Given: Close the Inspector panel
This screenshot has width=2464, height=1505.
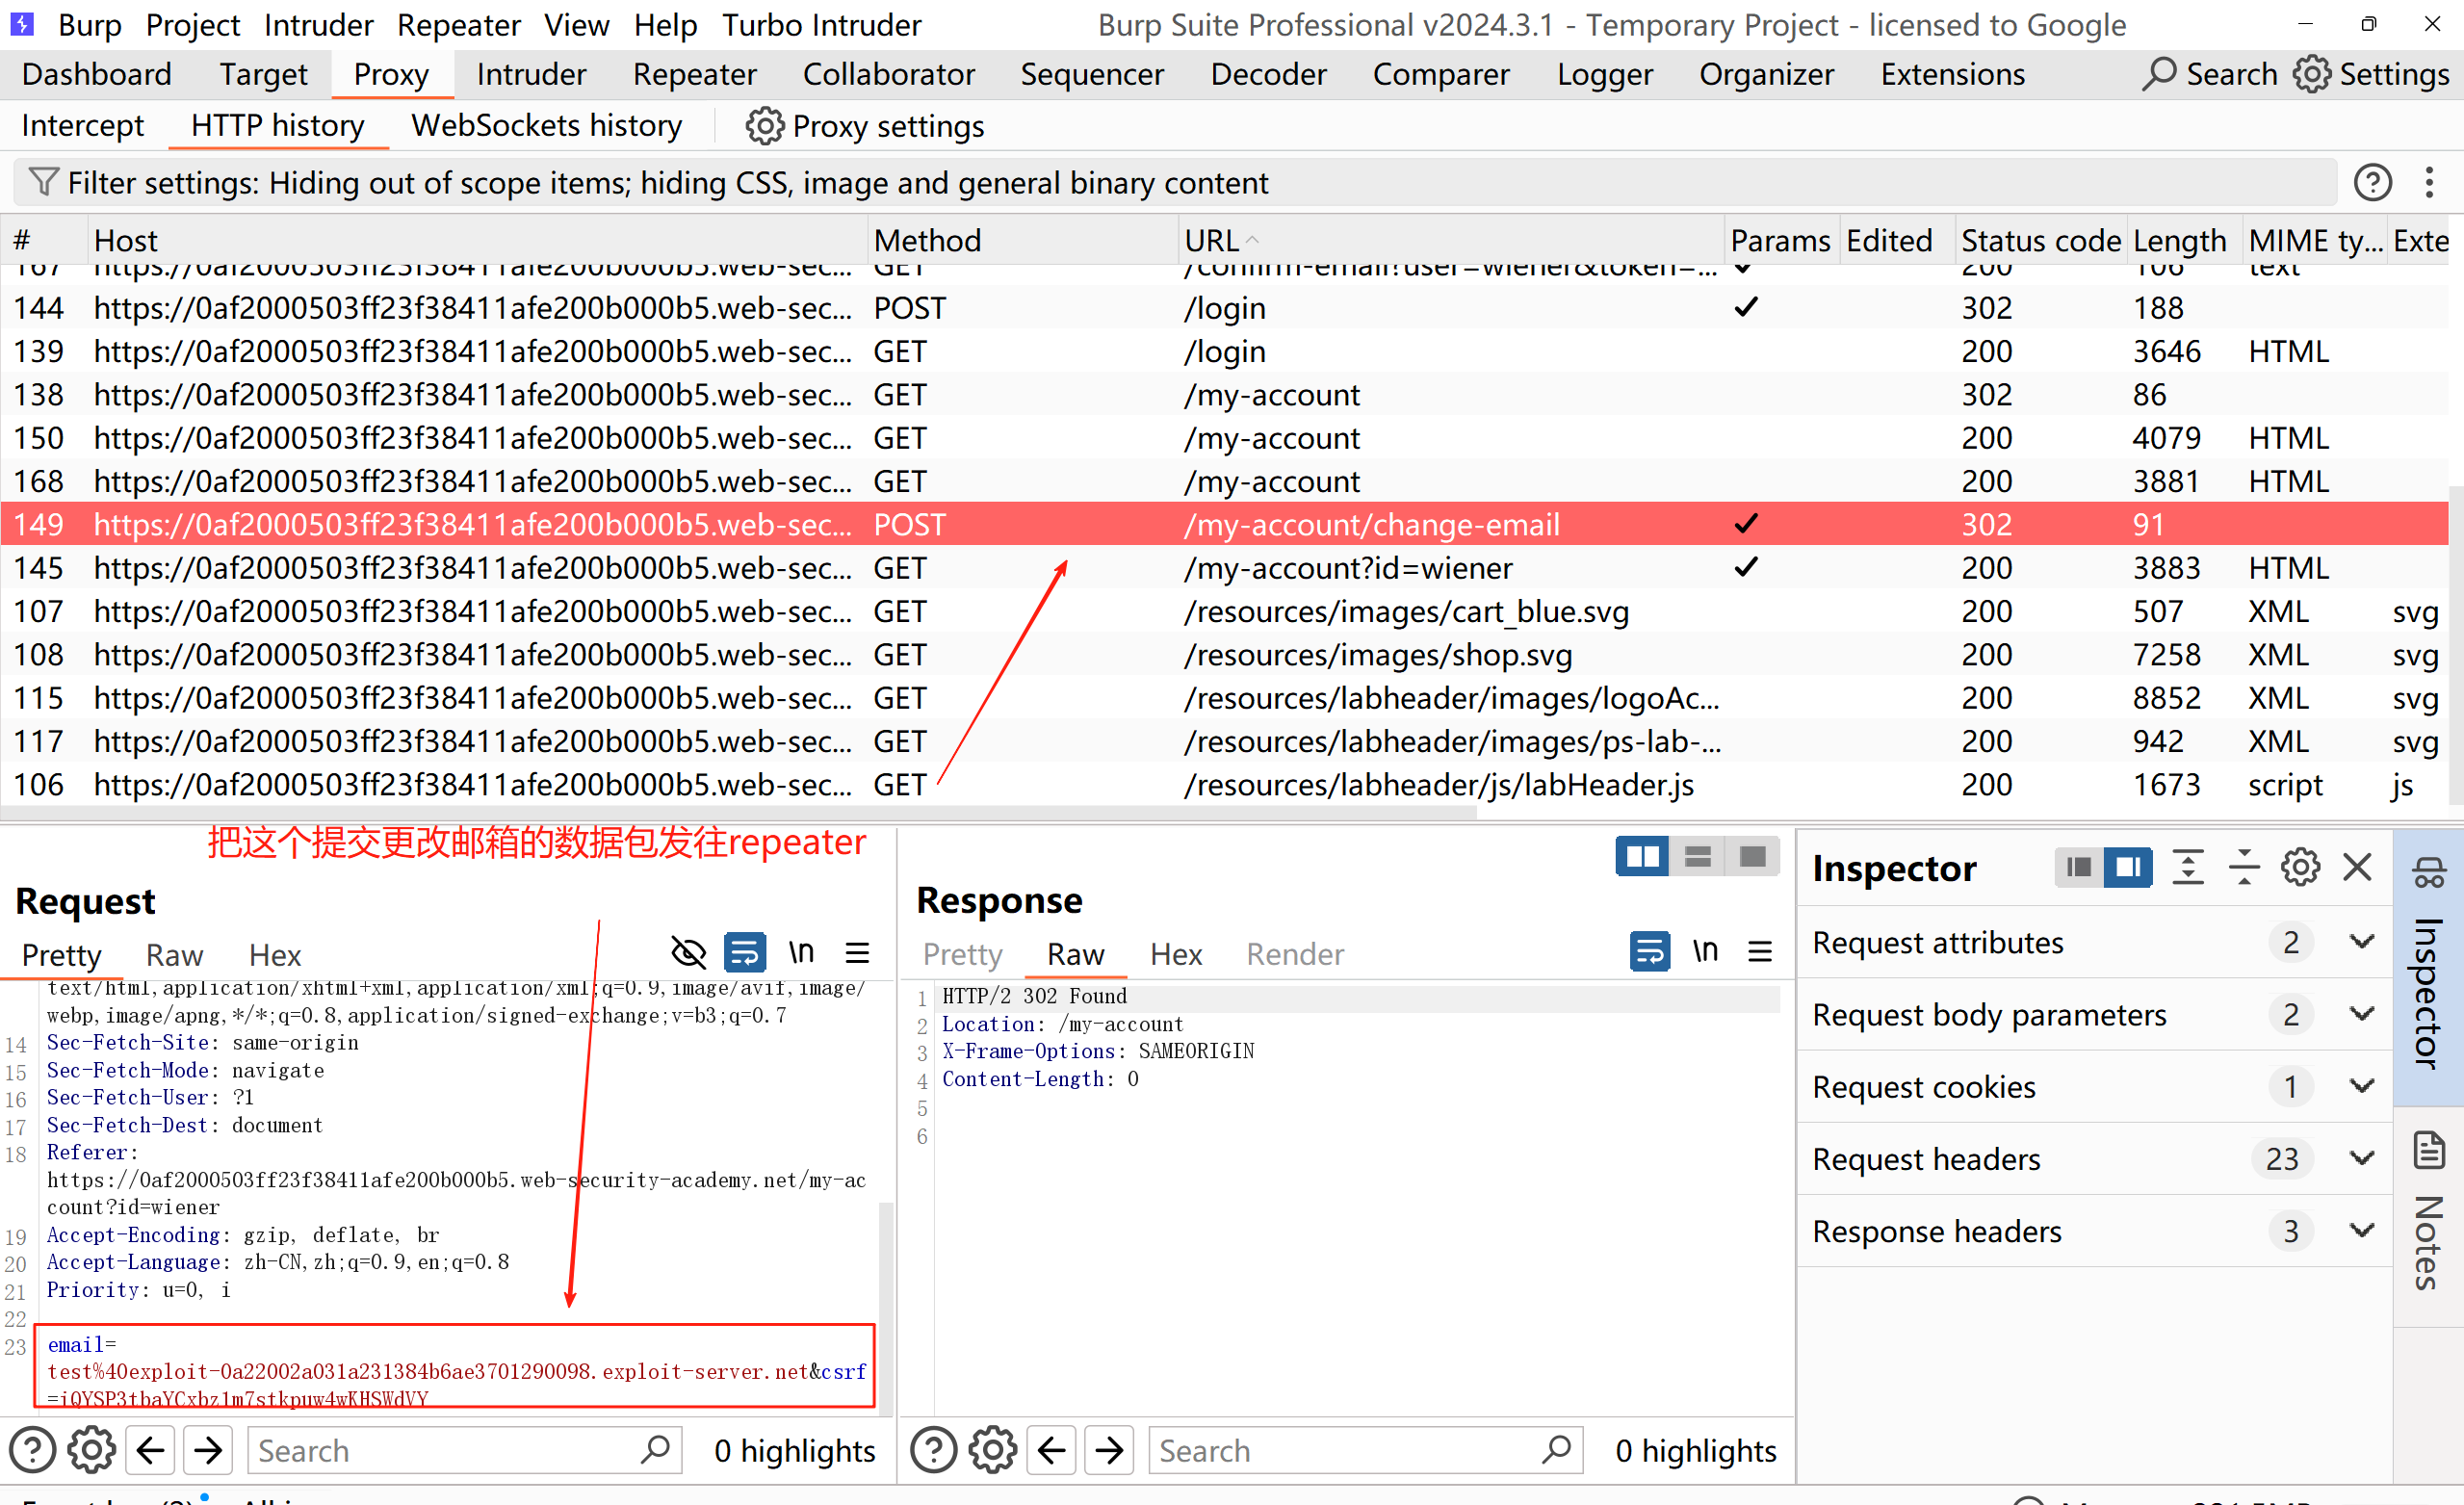Looking at the screenshot, I should point(2357,867).
